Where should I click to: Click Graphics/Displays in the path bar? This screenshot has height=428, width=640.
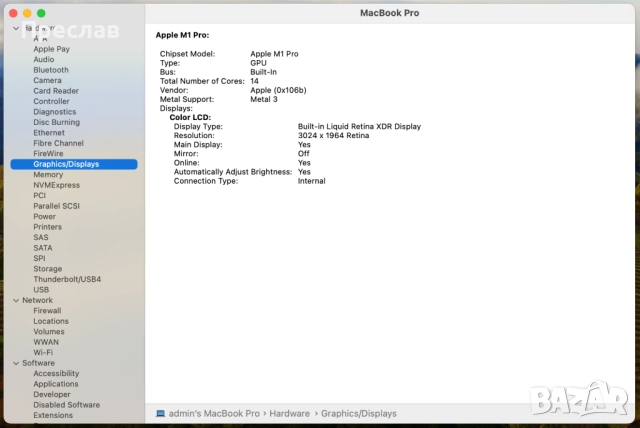[x=359, y=414]
